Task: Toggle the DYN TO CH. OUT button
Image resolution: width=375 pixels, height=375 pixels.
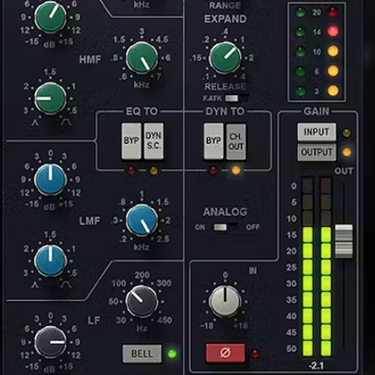Action: (x=236, y=141)
